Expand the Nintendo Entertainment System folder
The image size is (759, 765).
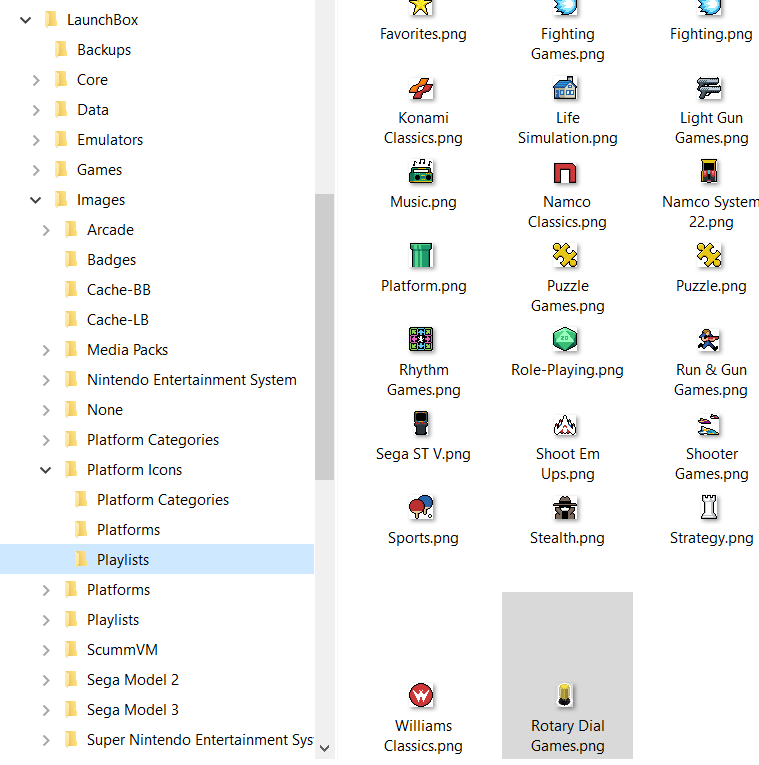point(46,380)
